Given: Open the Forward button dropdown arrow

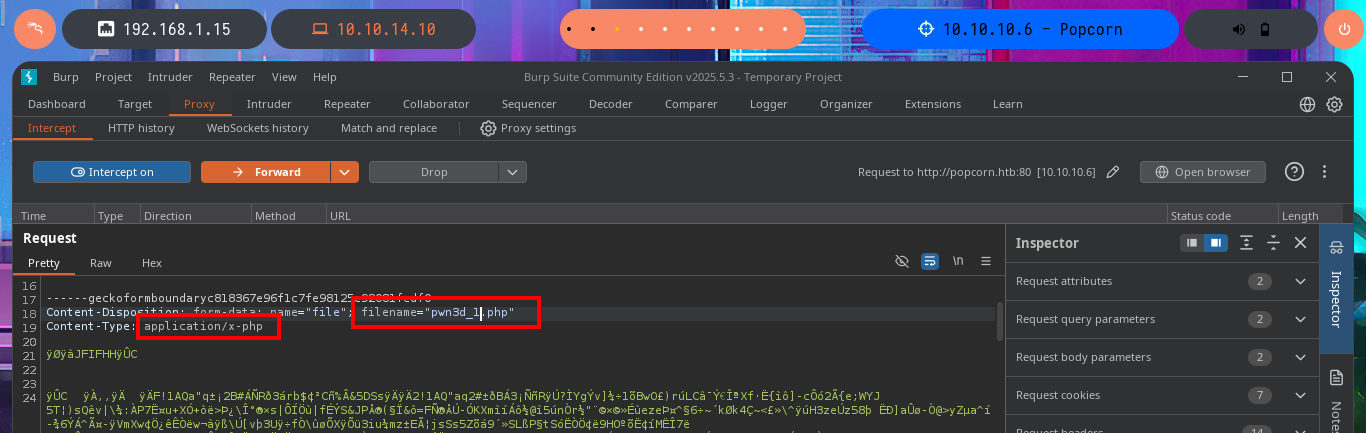Looking at the screenshot, I should point(345,172).
